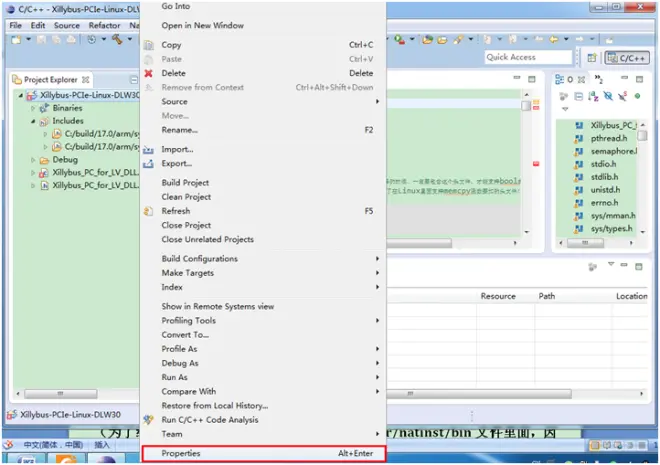This screenshot has width=660, height=465.
Task: Click the green dot filter icon in Outline
Action: coord(637,96)
